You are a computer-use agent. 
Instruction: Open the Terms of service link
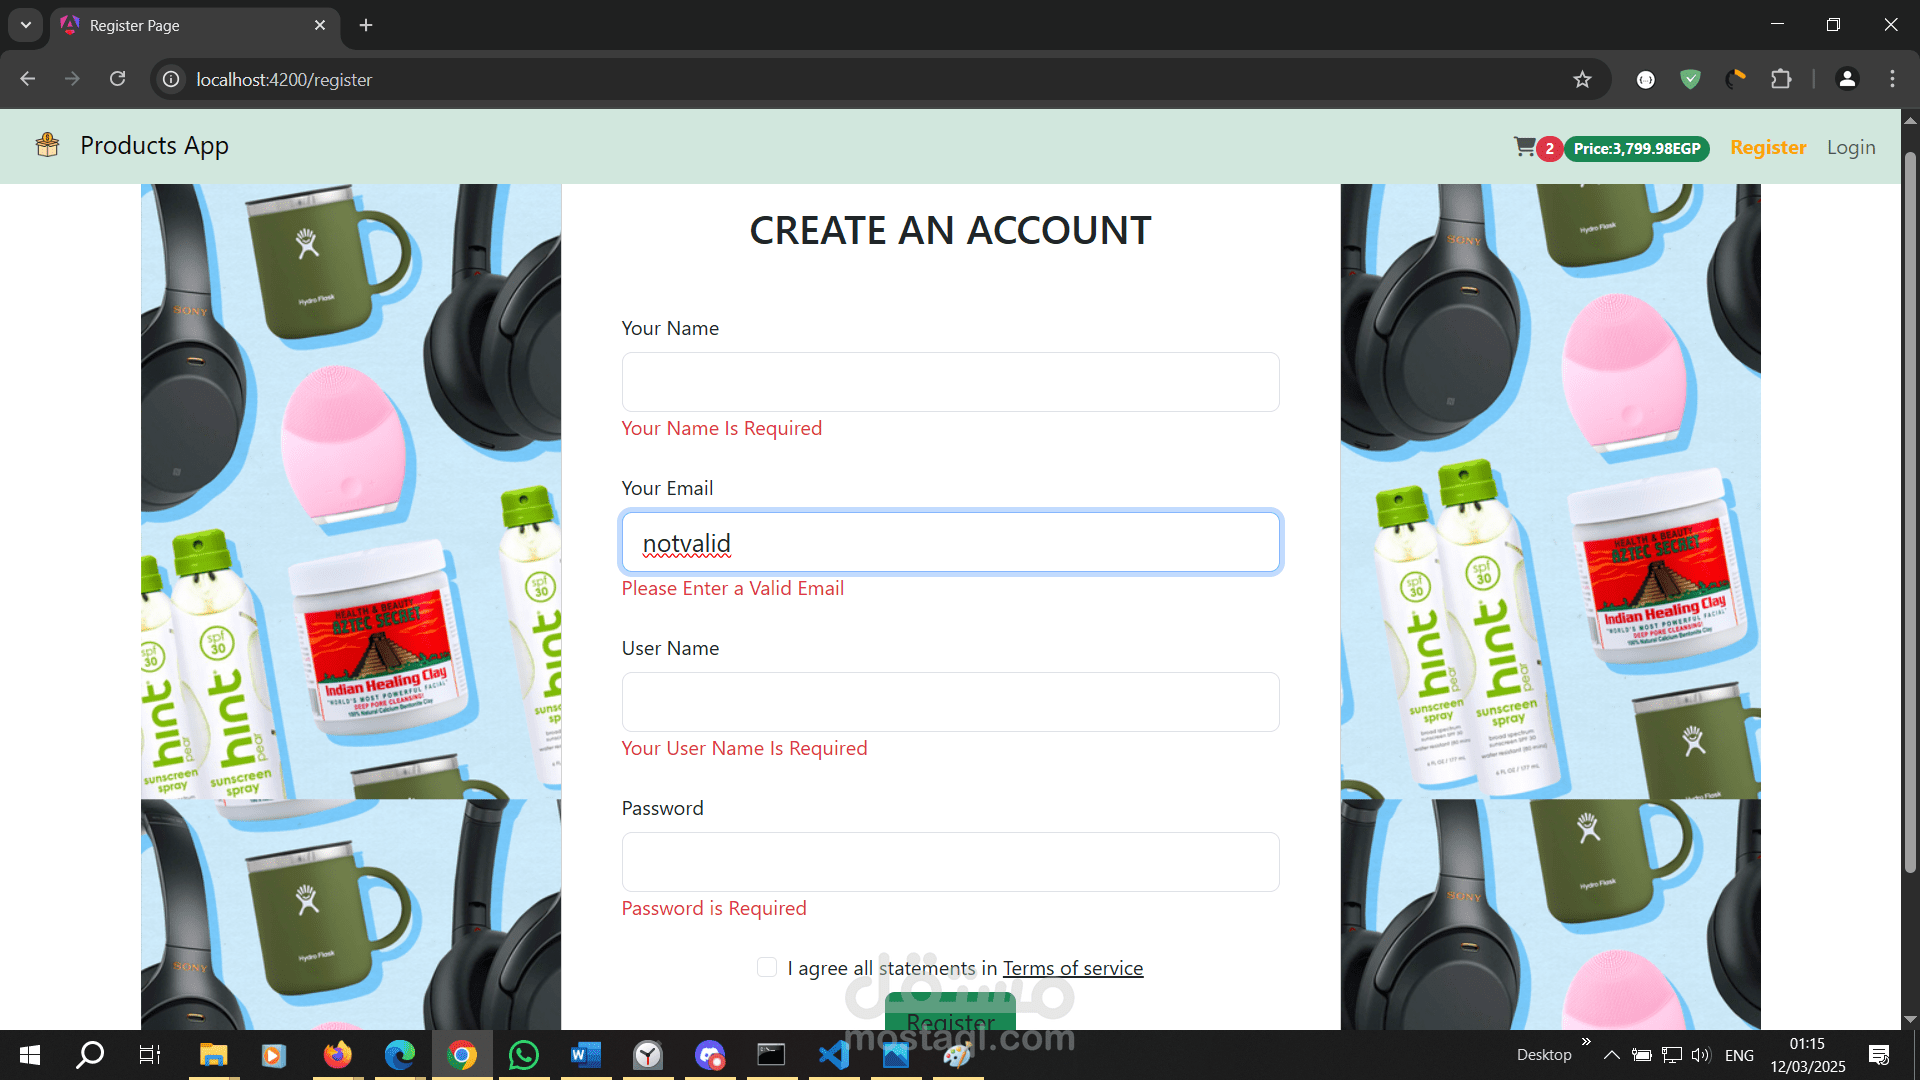click(1072, 968)
